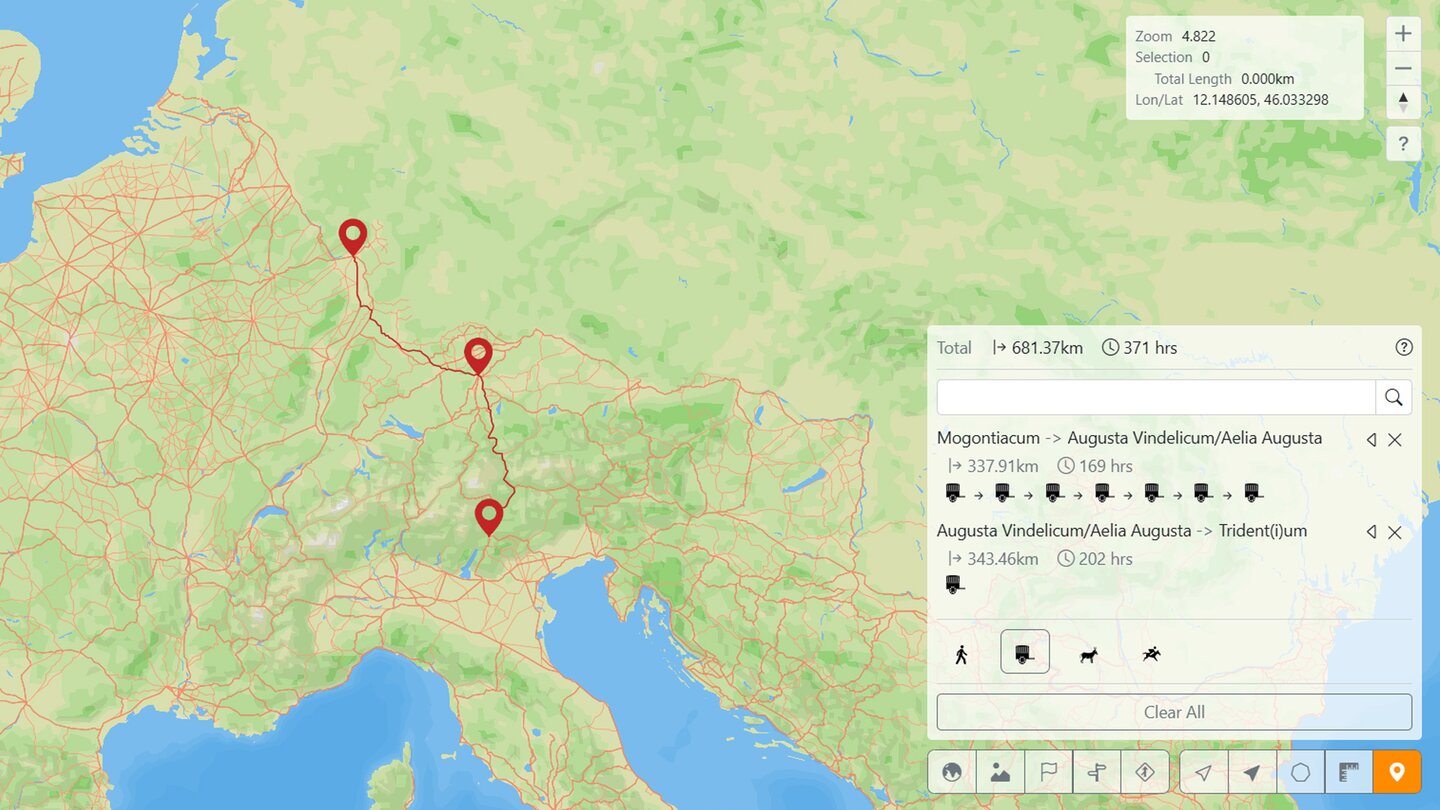Choose pack animal as the travel mode
Viewport: 1440px width, 810px height.
point(1088,654)
